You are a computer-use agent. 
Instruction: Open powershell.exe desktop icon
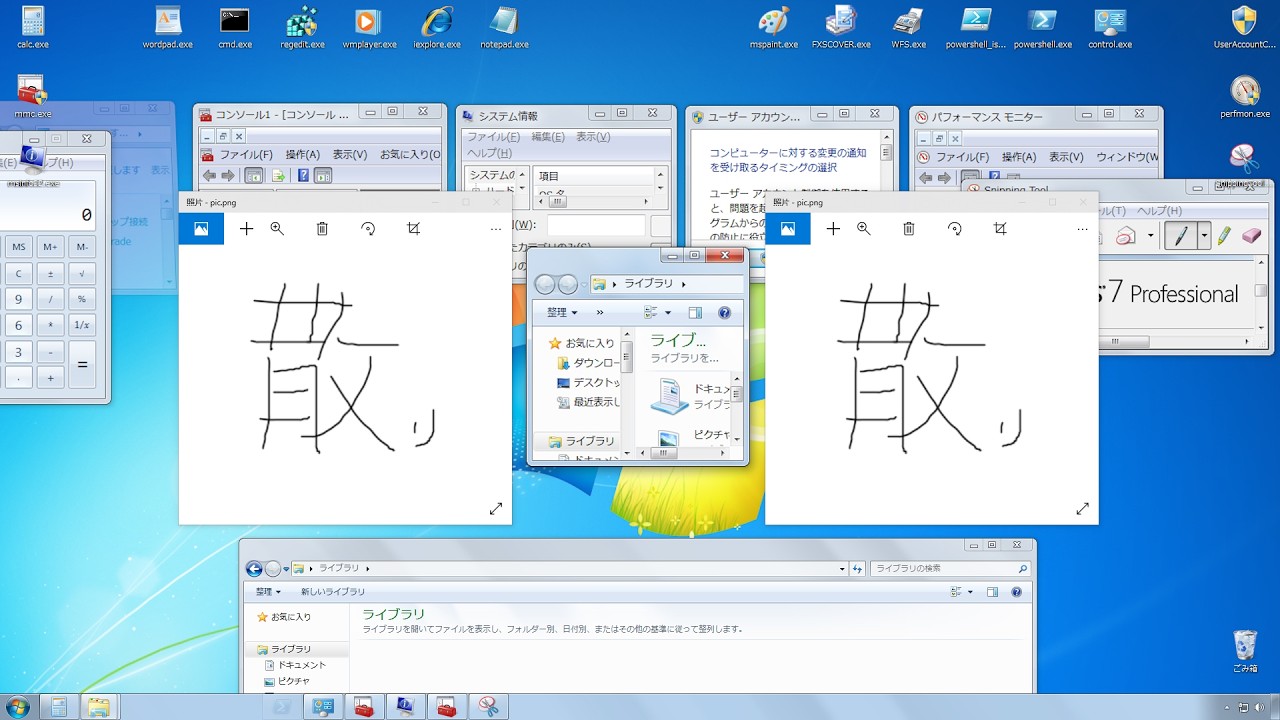(1042, 27)
